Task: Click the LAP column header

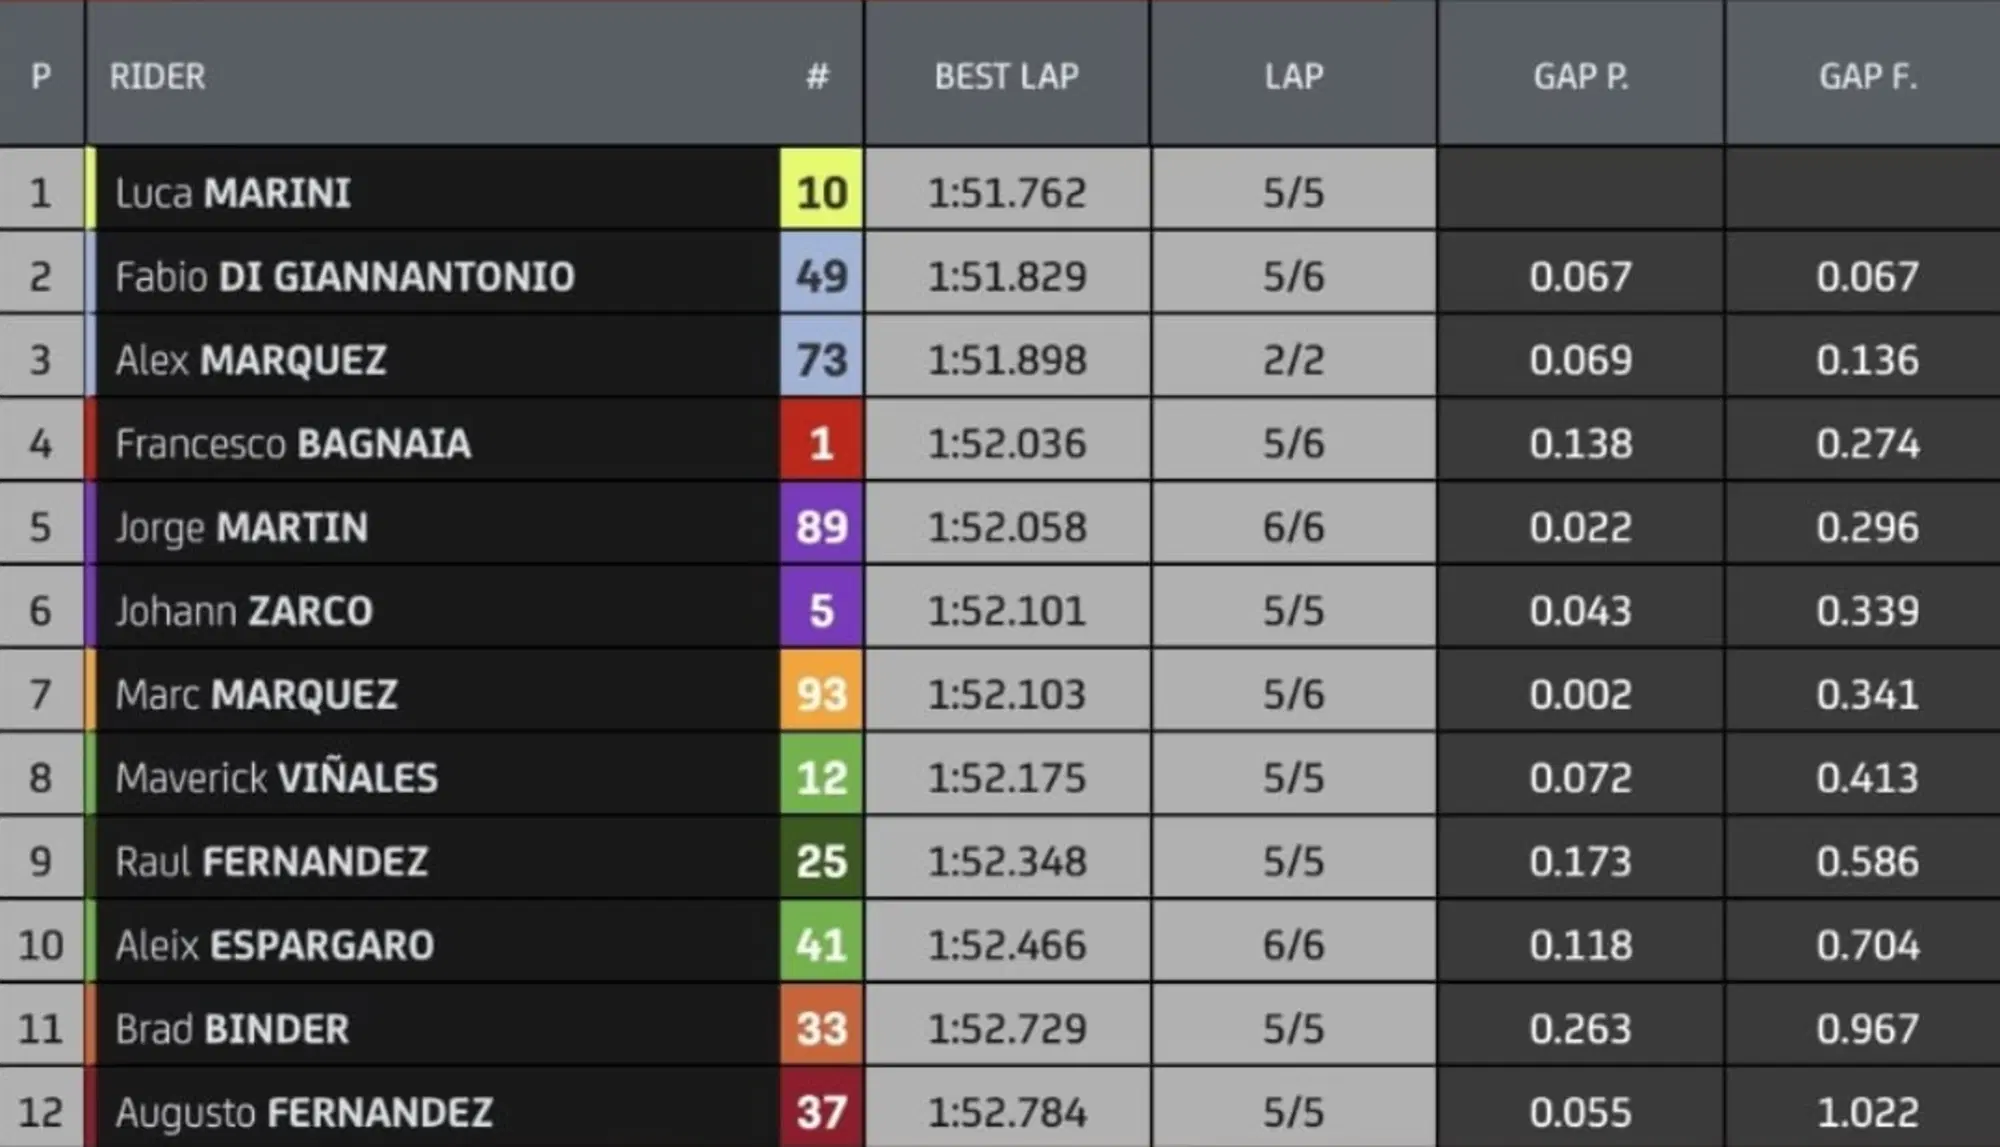Action: point(1293,76)
